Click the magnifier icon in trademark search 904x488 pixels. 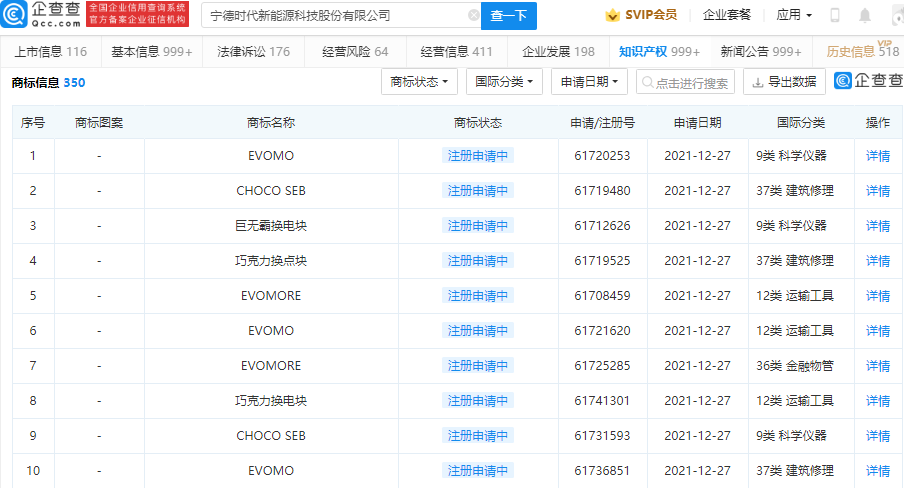(x=647, y=82)
